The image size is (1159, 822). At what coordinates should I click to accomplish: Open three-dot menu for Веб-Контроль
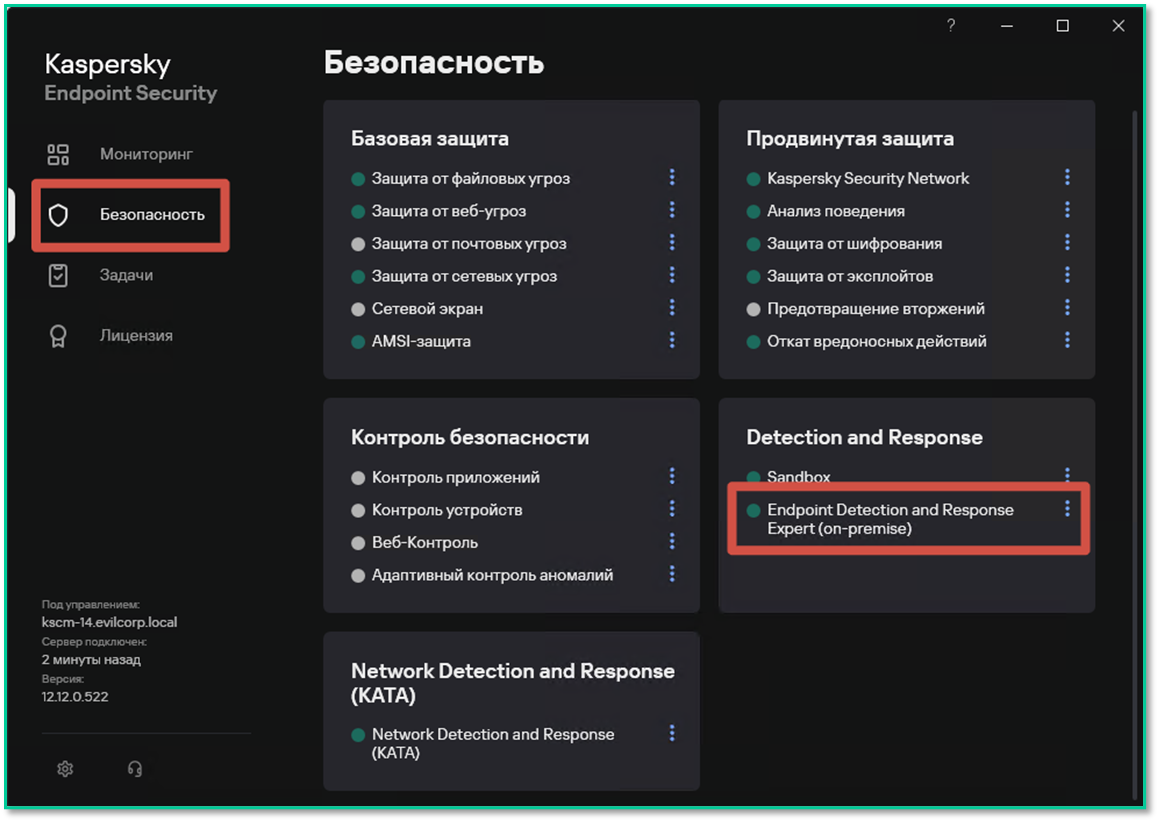tap(672, 541)
